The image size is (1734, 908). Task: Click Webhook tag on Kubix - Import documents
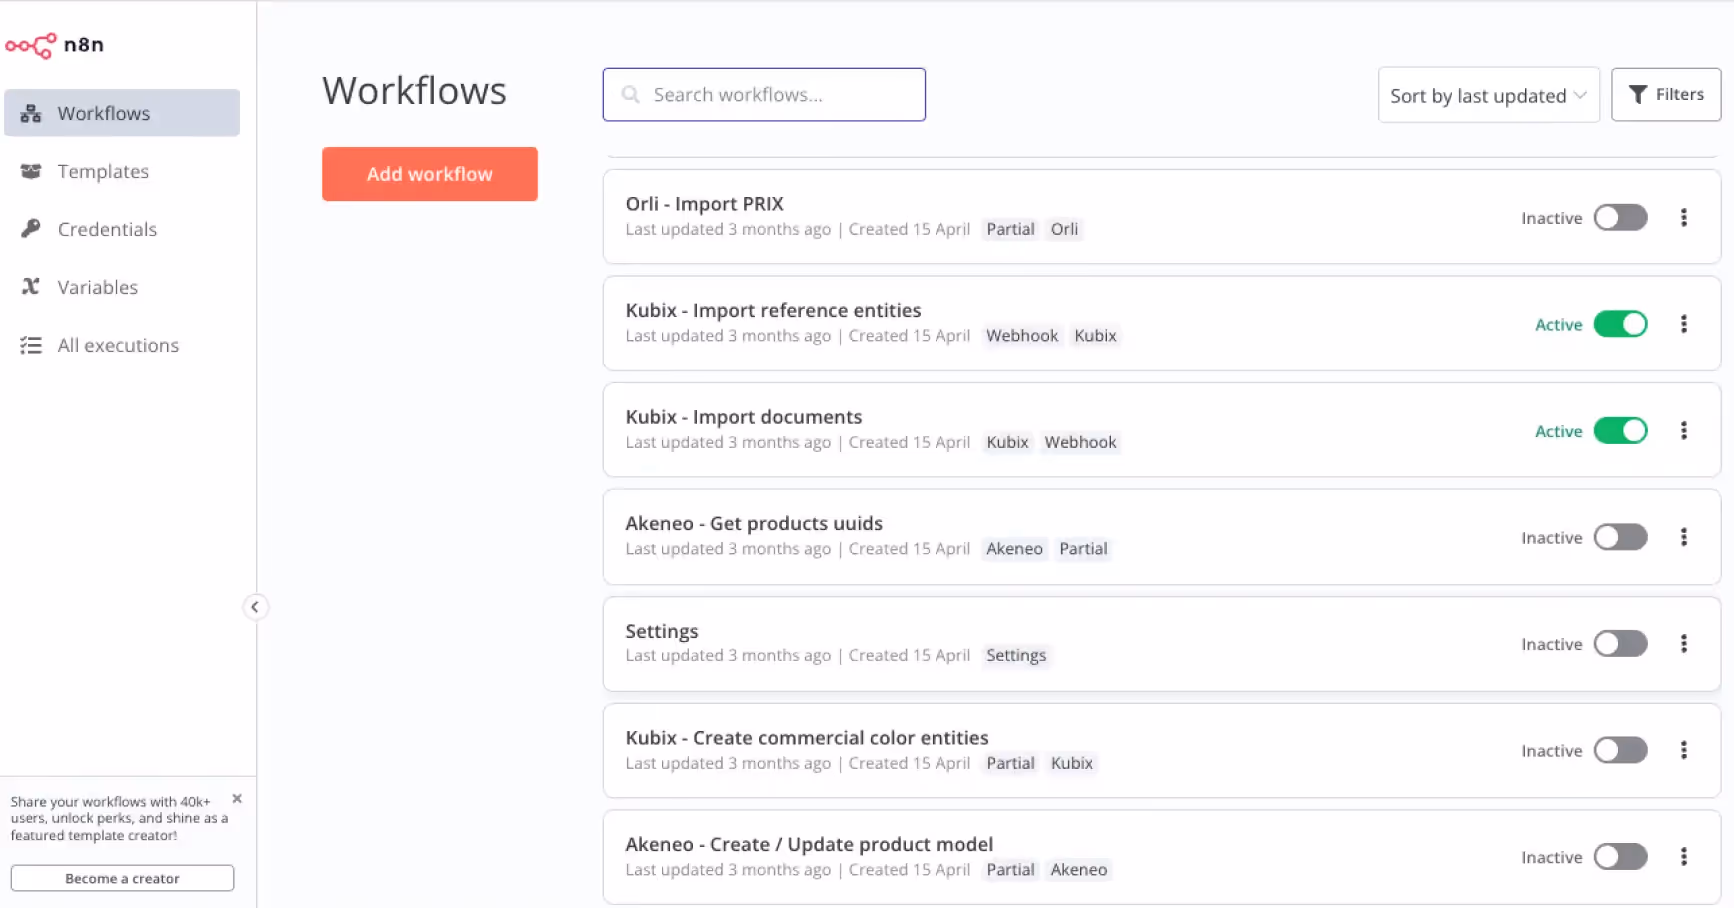[x=1080, y=442]
